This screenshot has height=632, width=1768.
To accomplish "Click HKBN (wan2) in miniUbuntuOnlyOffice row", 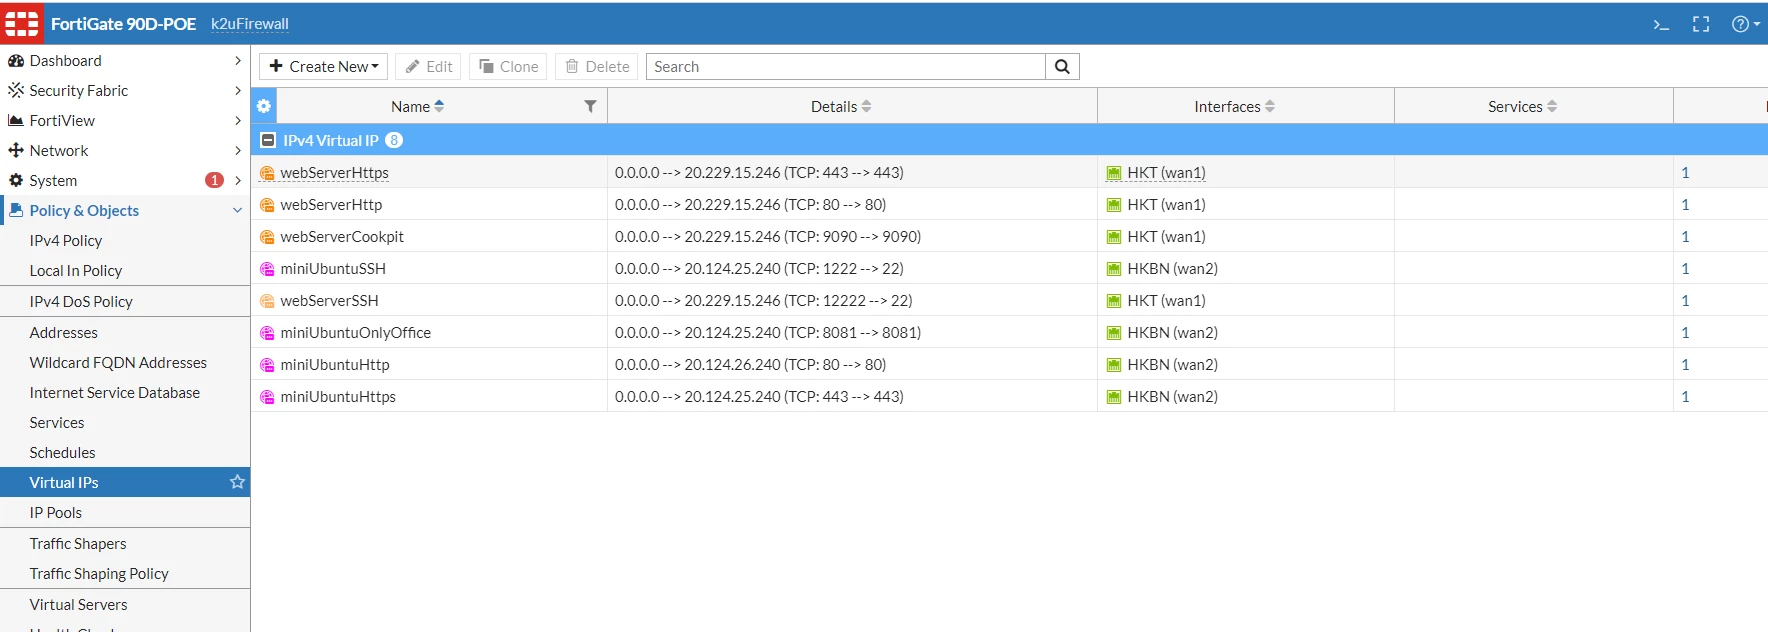I will [x=1172, y=333].
